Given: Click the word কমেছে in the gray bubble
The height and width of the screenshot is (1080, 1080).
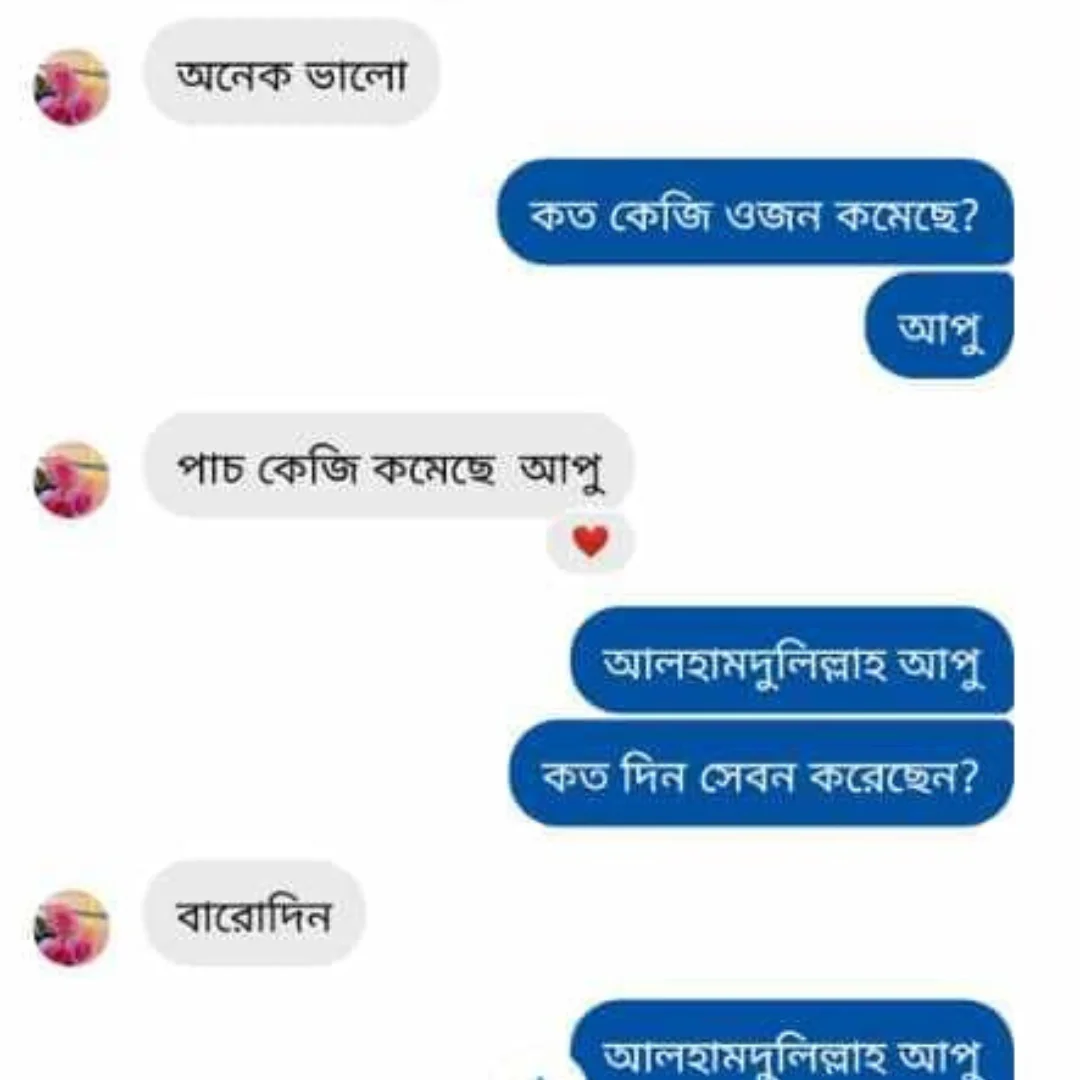Looking at the screenshot, I should pos(433,468).
